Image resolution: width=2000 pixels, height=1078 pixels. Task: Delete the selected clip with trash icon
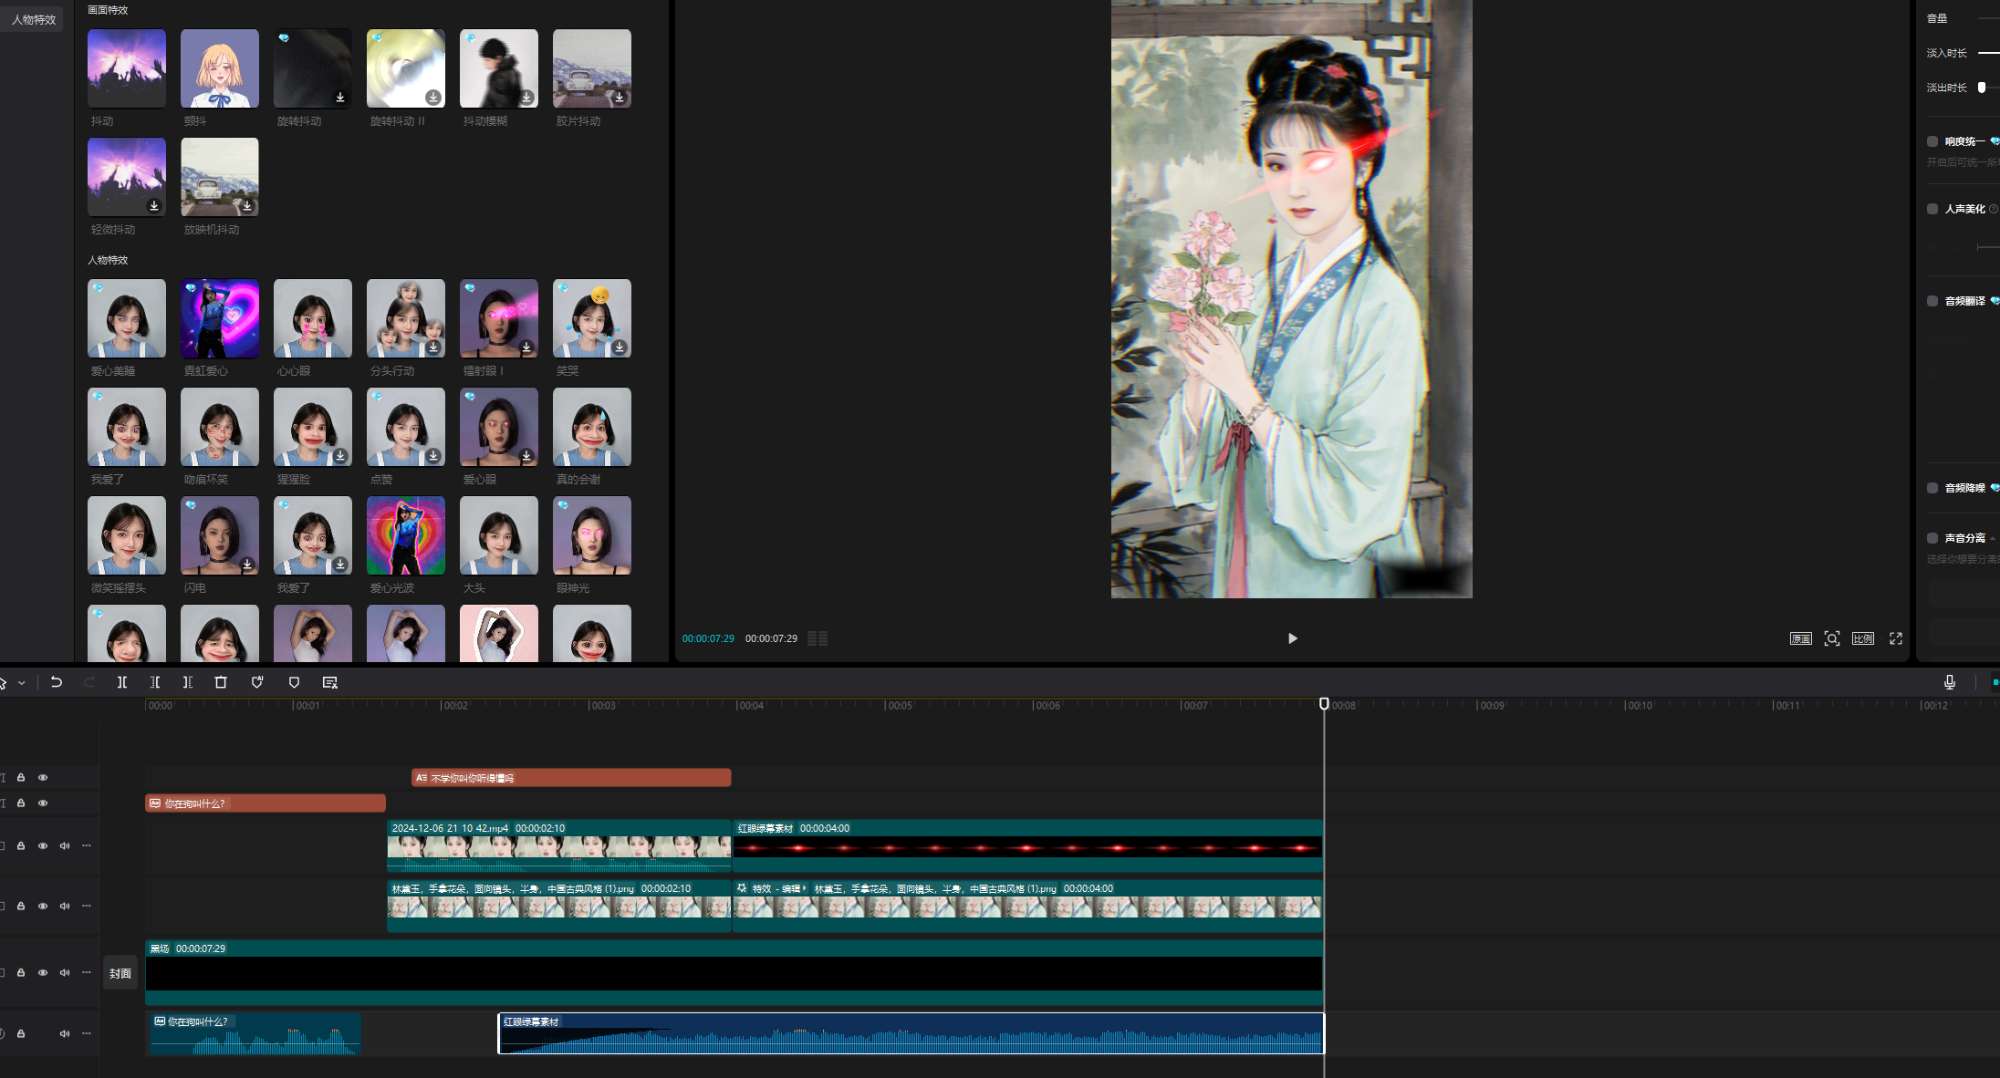click(221, 682)
